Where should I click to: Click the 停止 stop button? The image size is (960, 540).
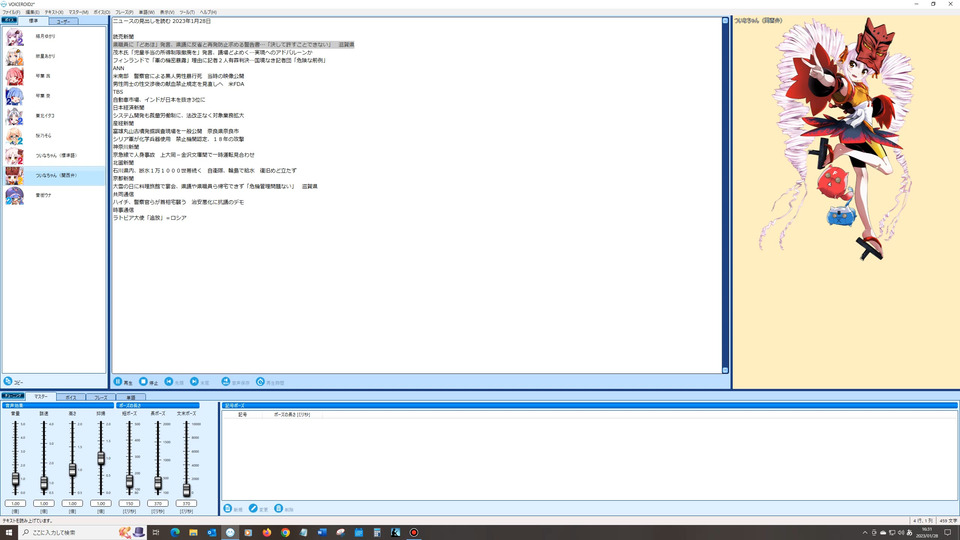click(x=143, y=381)
